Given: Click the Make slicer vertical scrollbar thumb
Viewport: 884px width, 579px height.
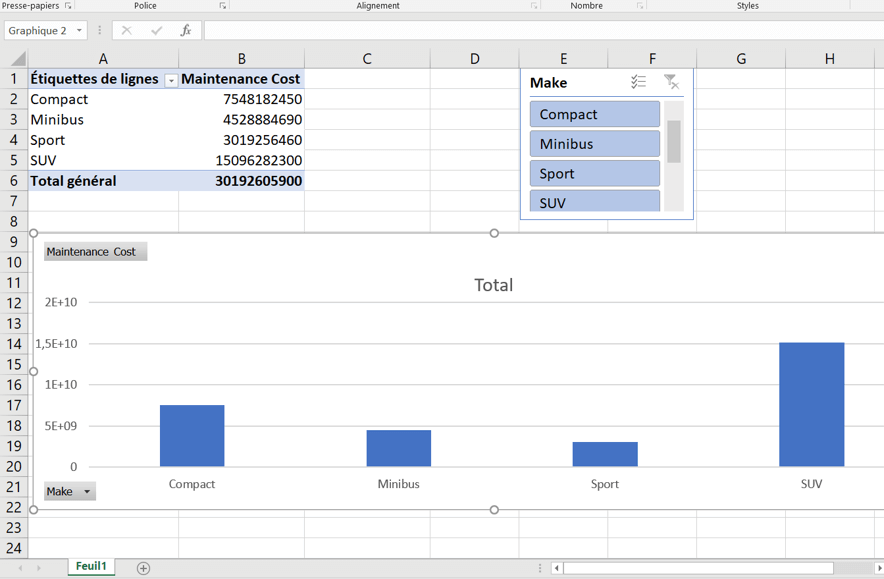Looking at the screenshot, I should pos(674,142).
